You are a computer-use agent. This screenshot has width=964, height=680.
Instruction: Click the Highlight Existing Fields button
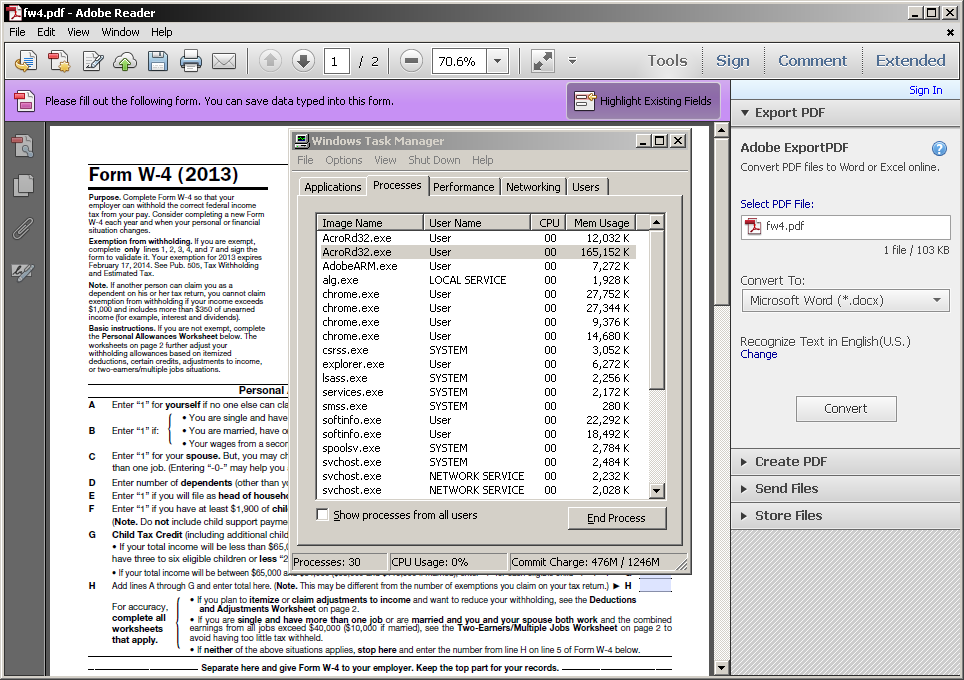644,101
